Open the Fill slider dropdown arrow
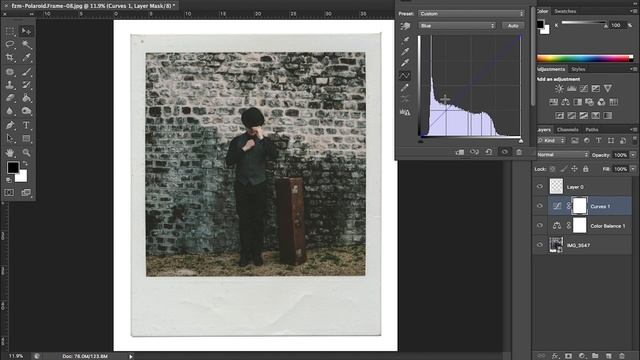The image size is (640, 360). (633, 169)
